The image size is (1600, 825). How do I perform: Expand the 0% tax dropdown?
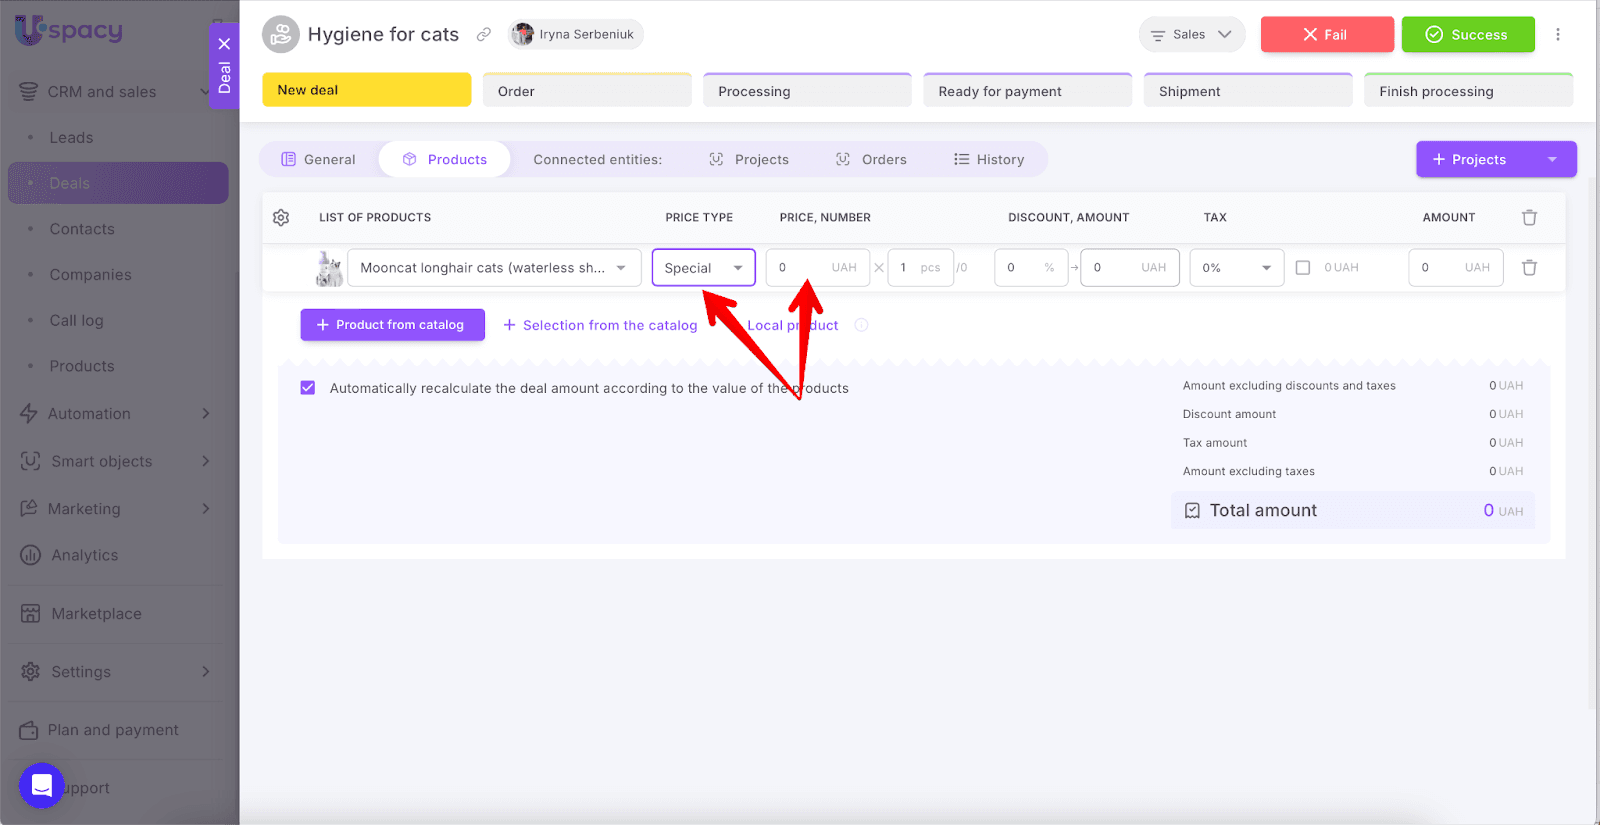pos(1236,268)
